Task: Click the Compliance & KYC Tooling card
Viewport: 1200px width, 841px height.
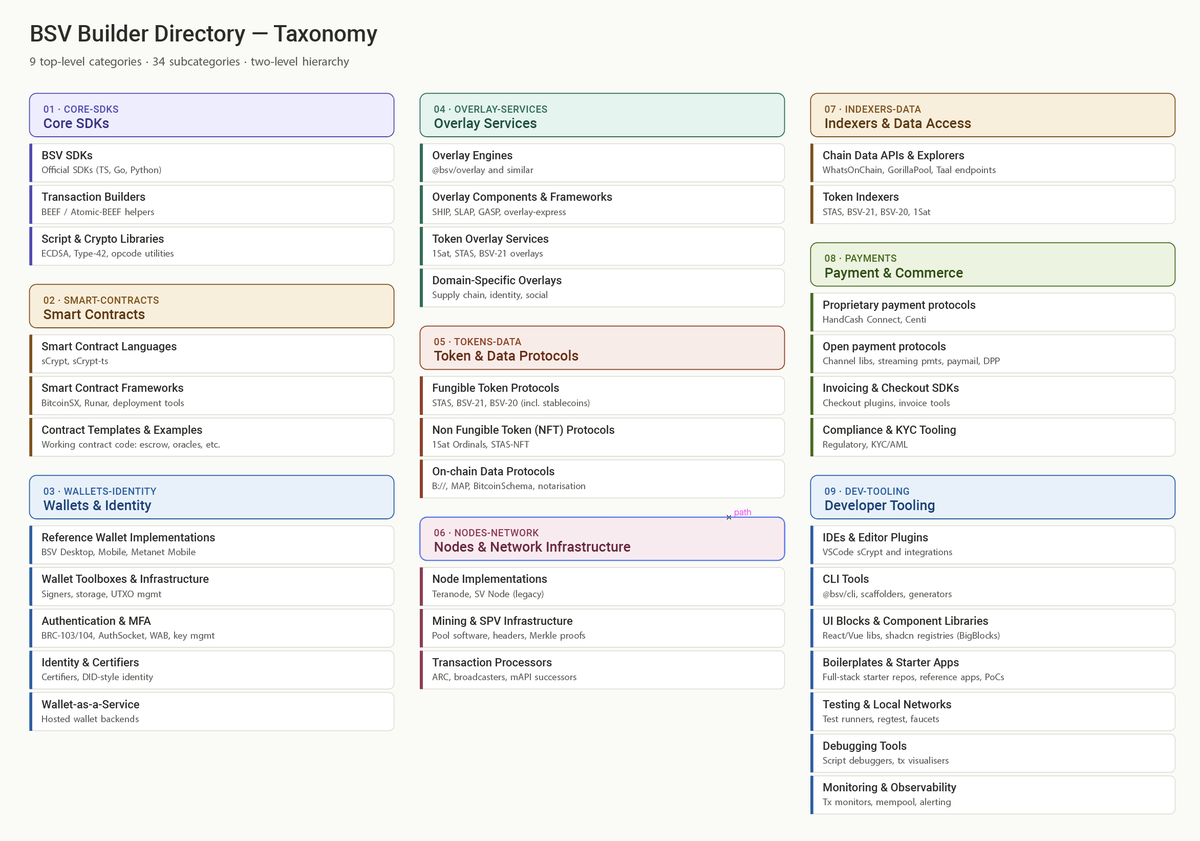Action: [993, 437]
